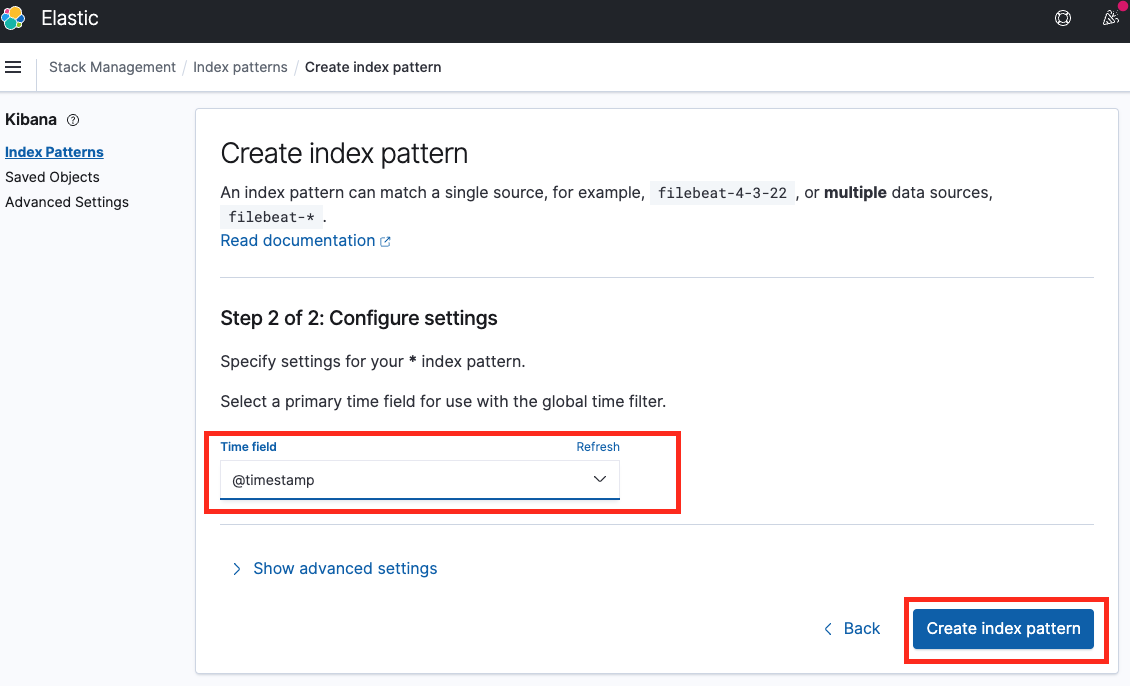Click the Kibana sidebar heading
Screen dimensions: 1130x686
tap(31, 120)
